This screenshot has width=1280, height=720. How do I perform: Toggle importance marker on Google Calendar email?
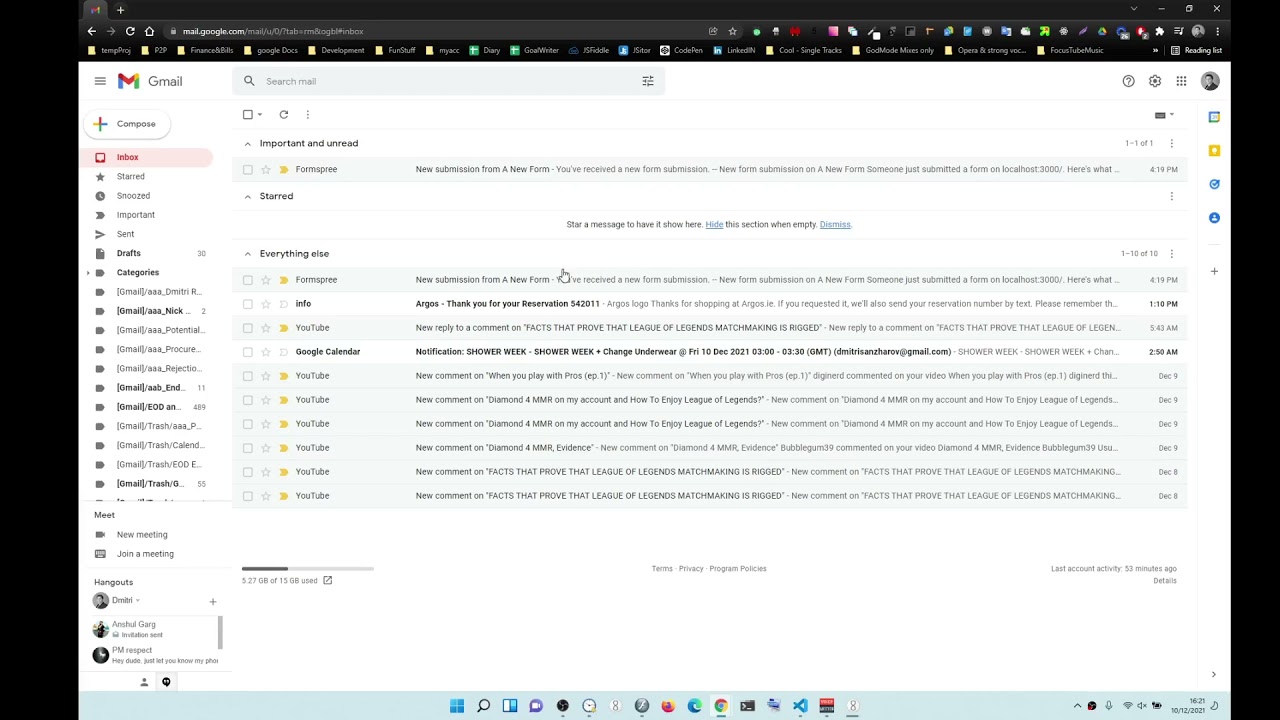[284, 352]
